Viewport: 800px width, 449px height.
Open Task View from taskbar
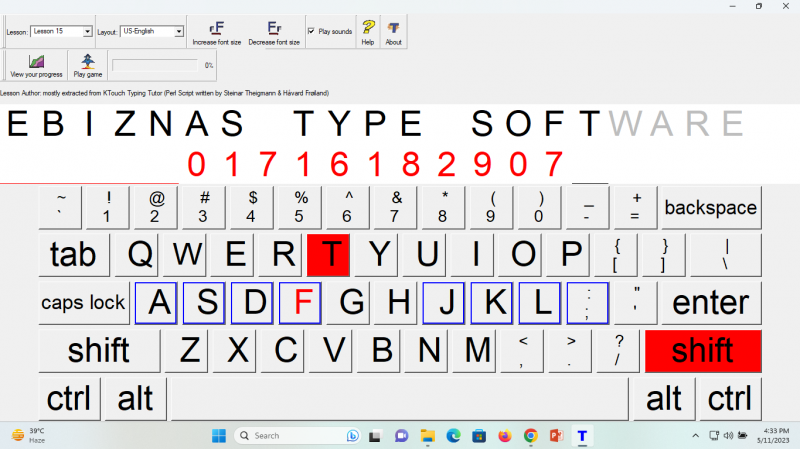pos(376,436)
